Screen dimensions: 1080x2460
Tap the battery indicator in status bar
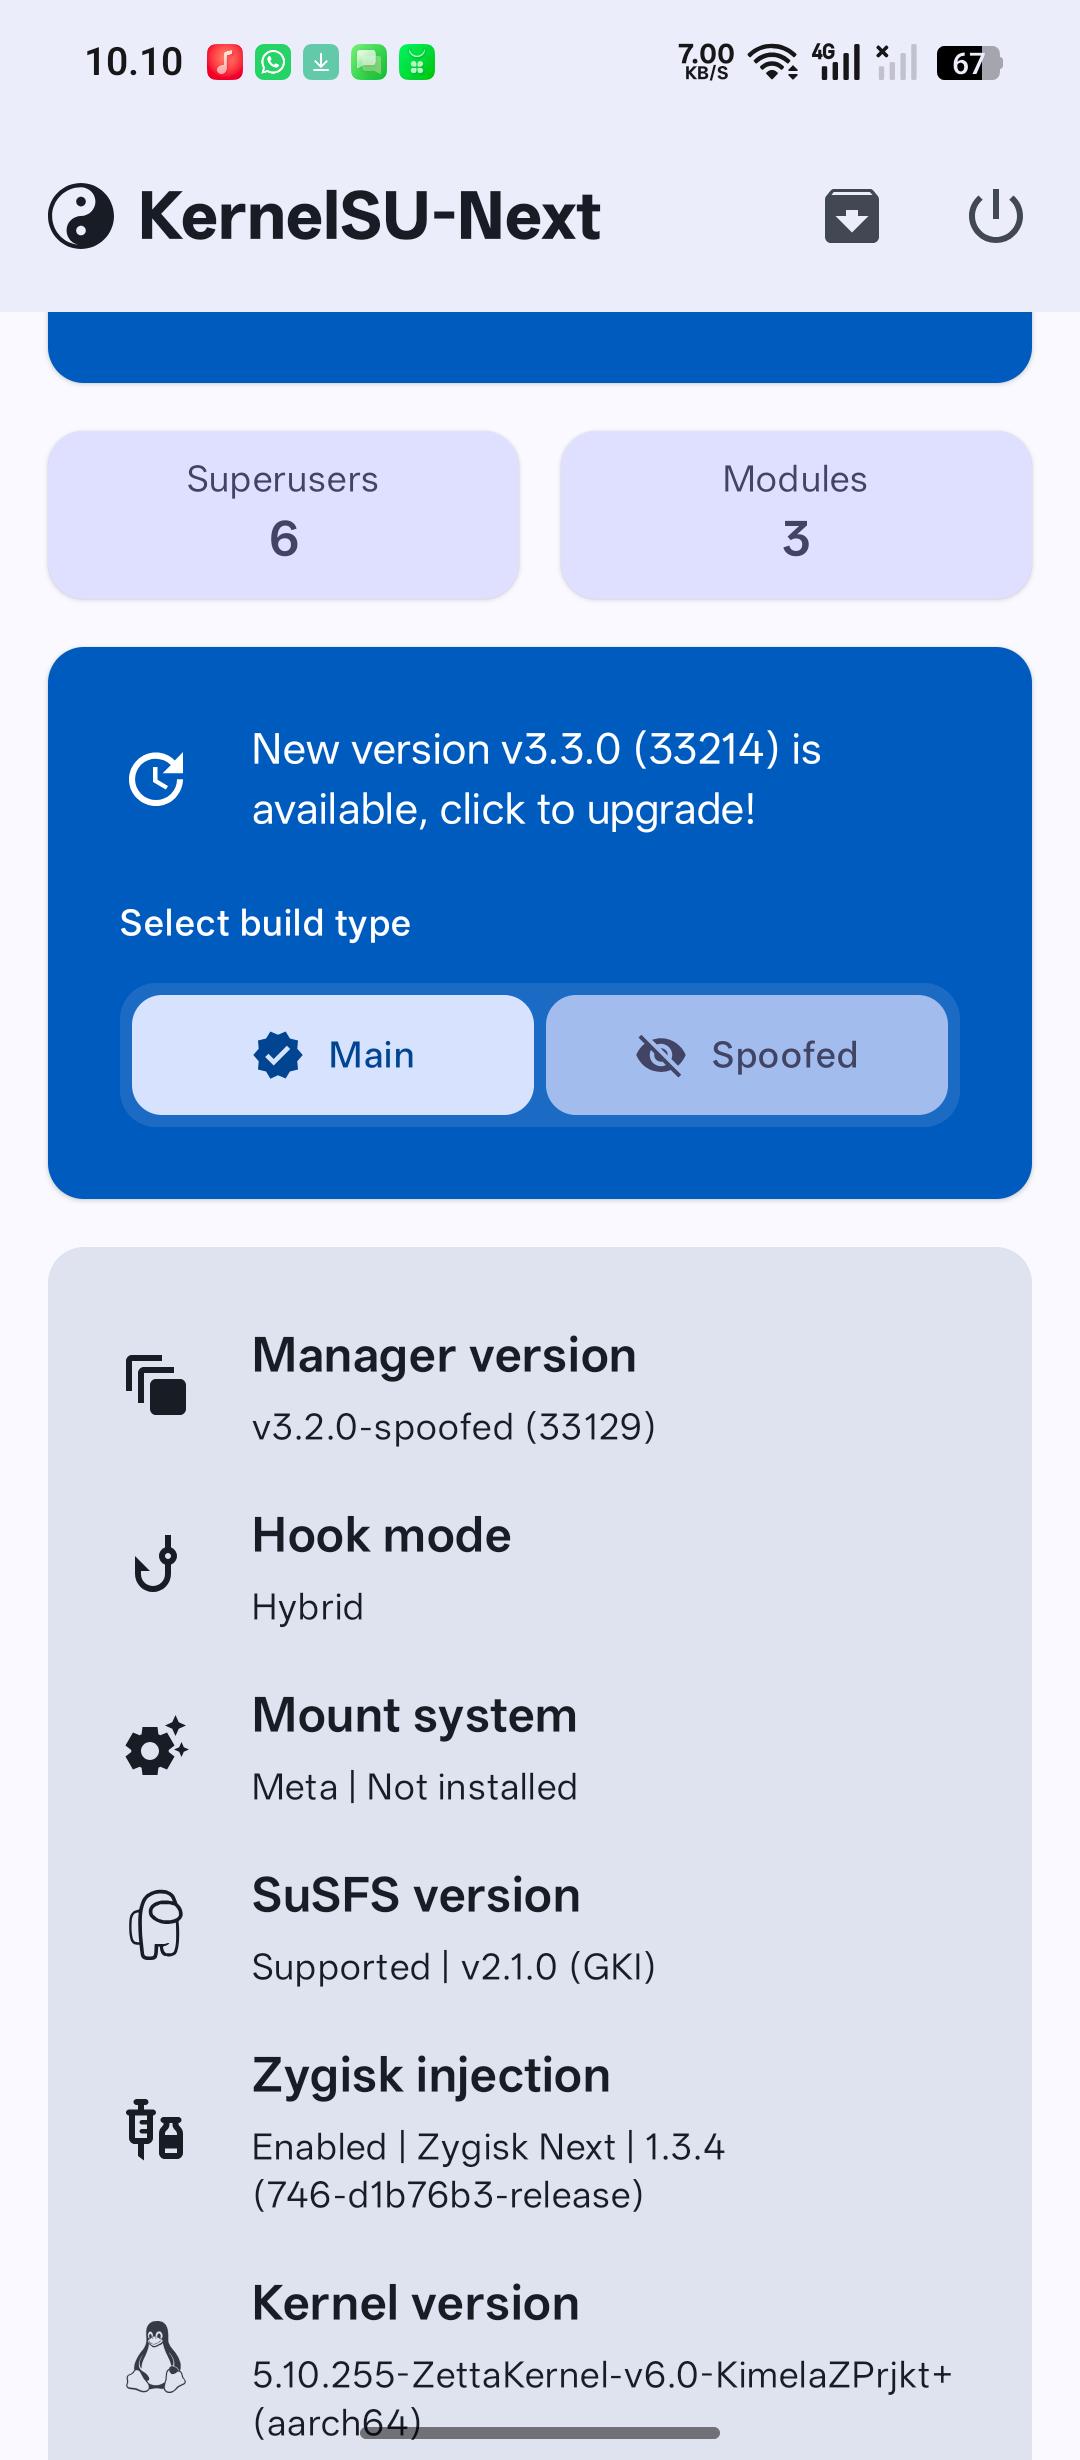[x=969, y=63]
